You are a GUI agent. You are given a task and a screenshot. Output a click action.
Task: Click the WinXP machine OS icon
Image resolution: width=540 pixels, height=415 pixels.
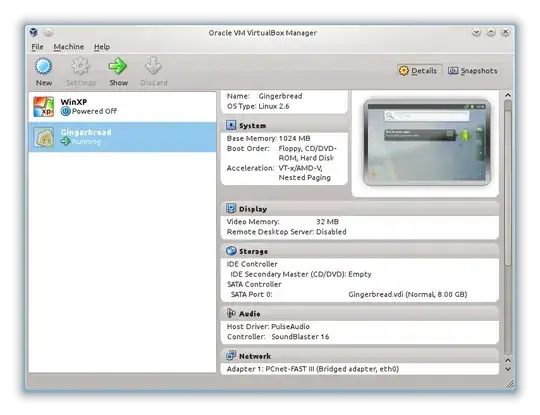pos(43,106)
